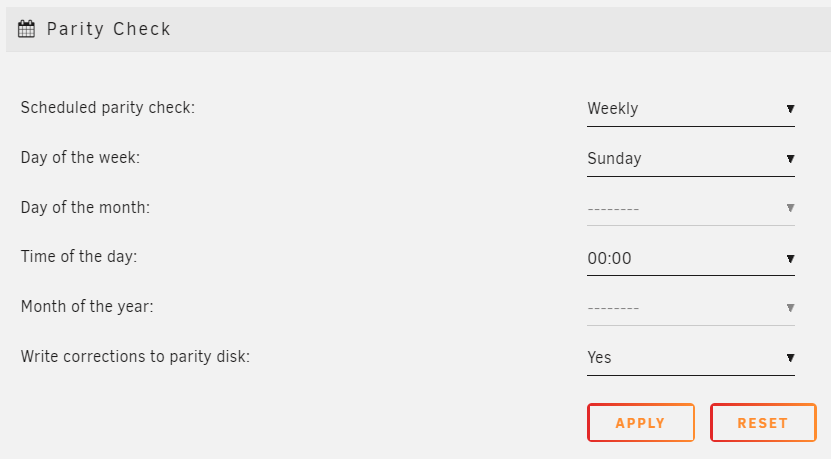Click the grey arrow for Day of the month
This screenshot has width=831, height=459.
pos(790,208)
